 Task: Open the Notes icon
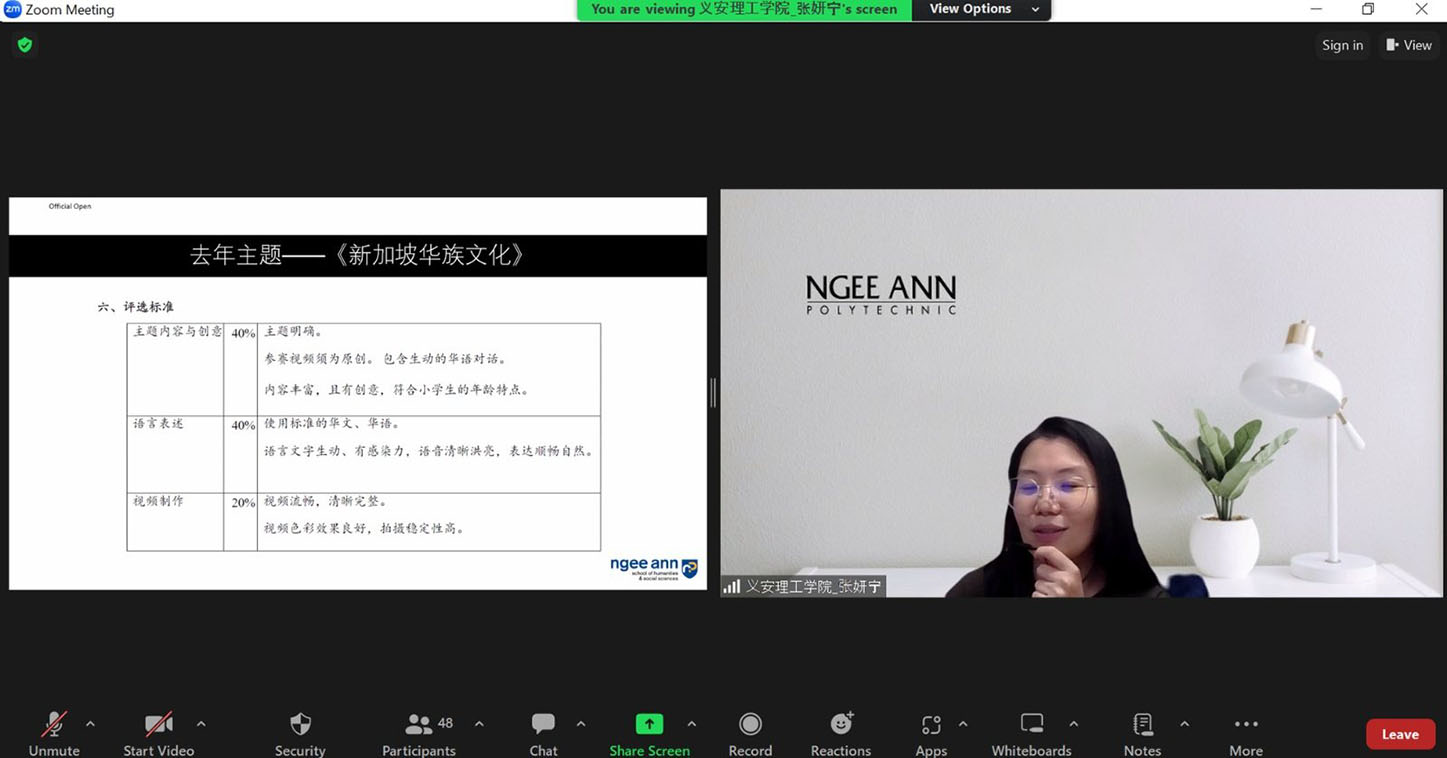point(1142,725)
